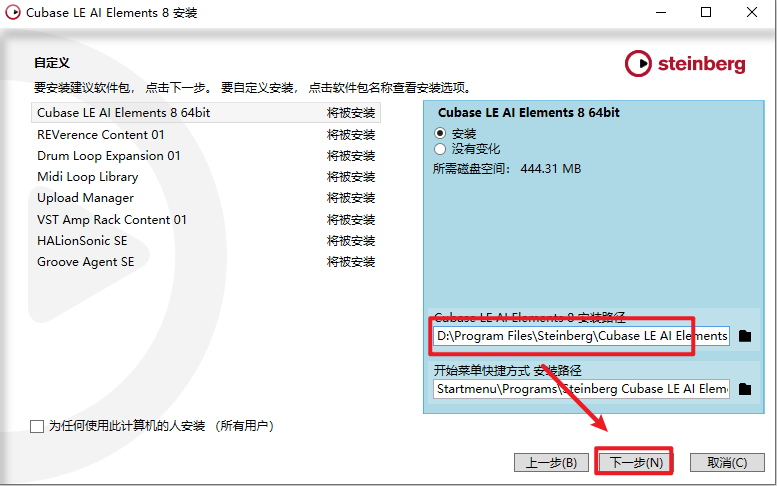777x486 pixels.
Task: Select VST Amp Rack Content 01
Action: [112, 220]
